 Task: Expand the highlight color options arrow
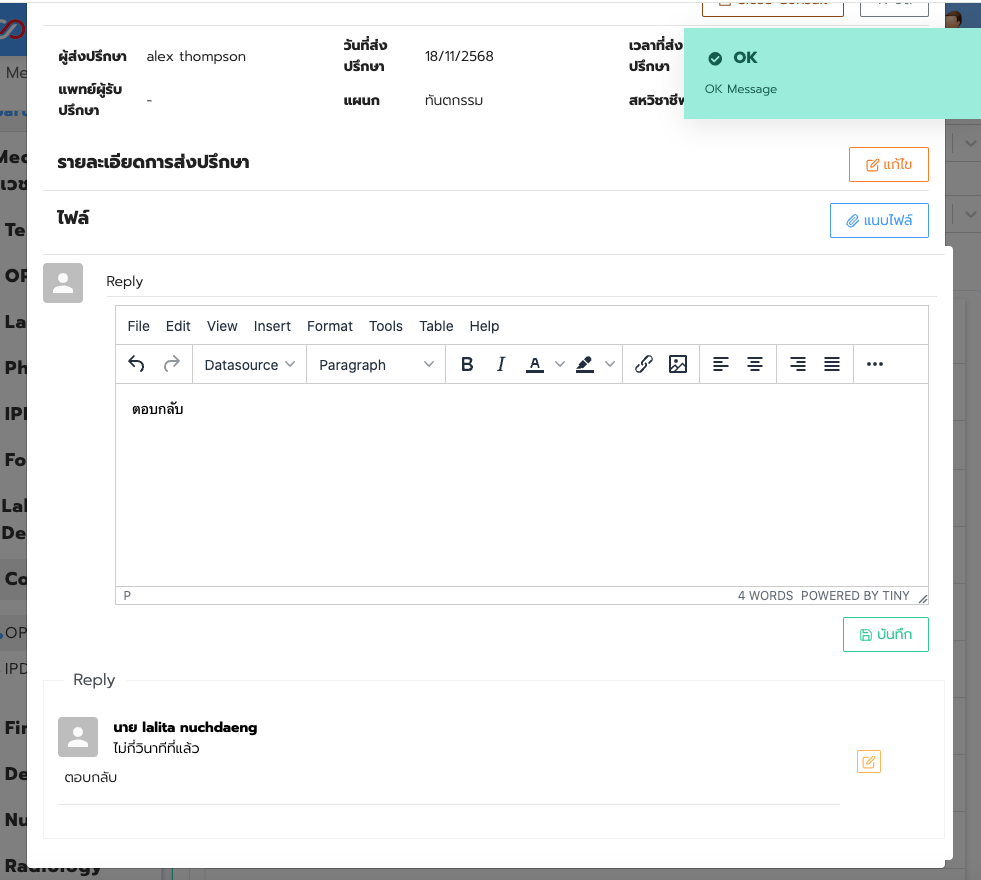[610, 365]
